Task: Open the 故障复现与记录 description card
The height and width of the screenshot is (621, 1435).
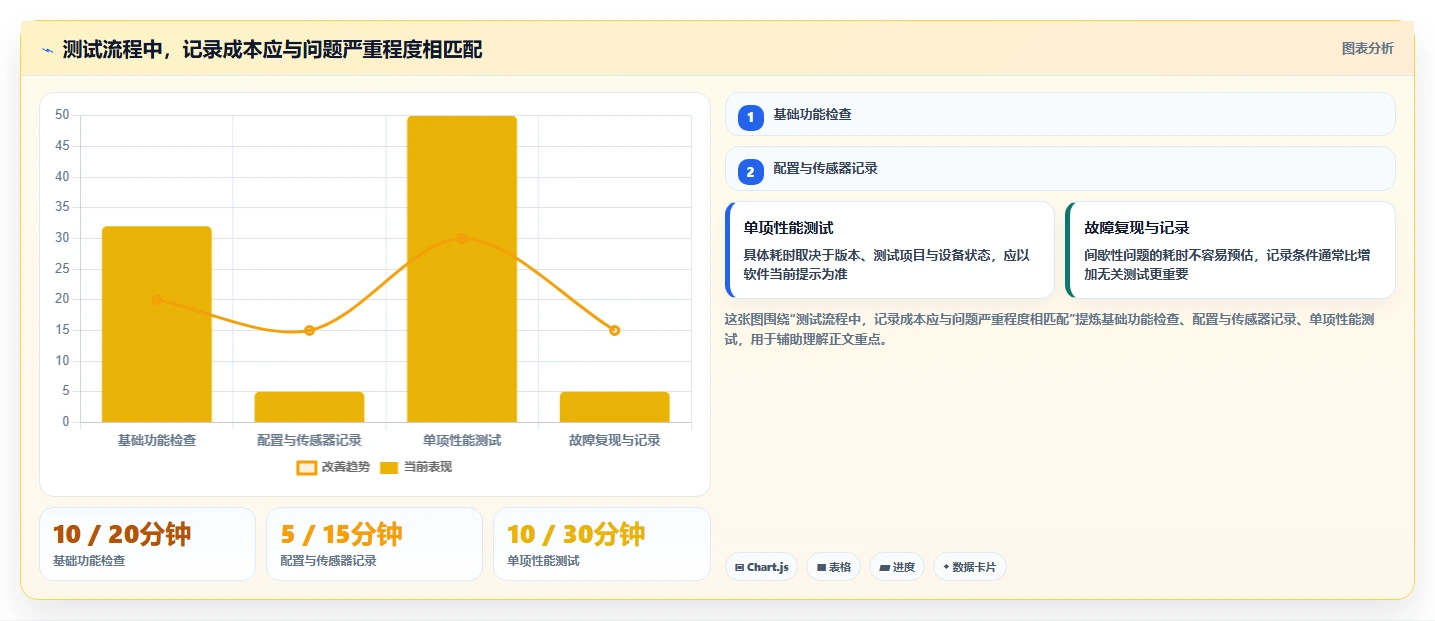Action: (x=1230, y=250)
